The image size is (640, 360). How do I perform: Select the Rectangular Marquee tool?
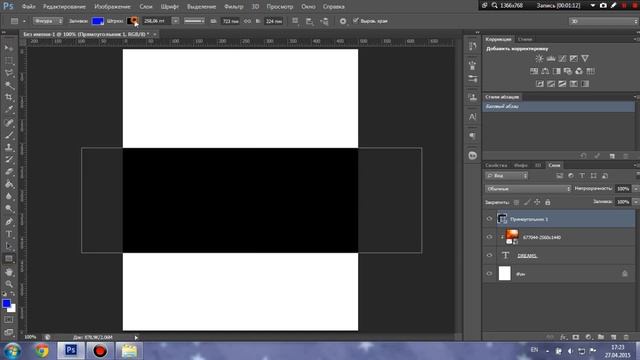tap(9, 60)
